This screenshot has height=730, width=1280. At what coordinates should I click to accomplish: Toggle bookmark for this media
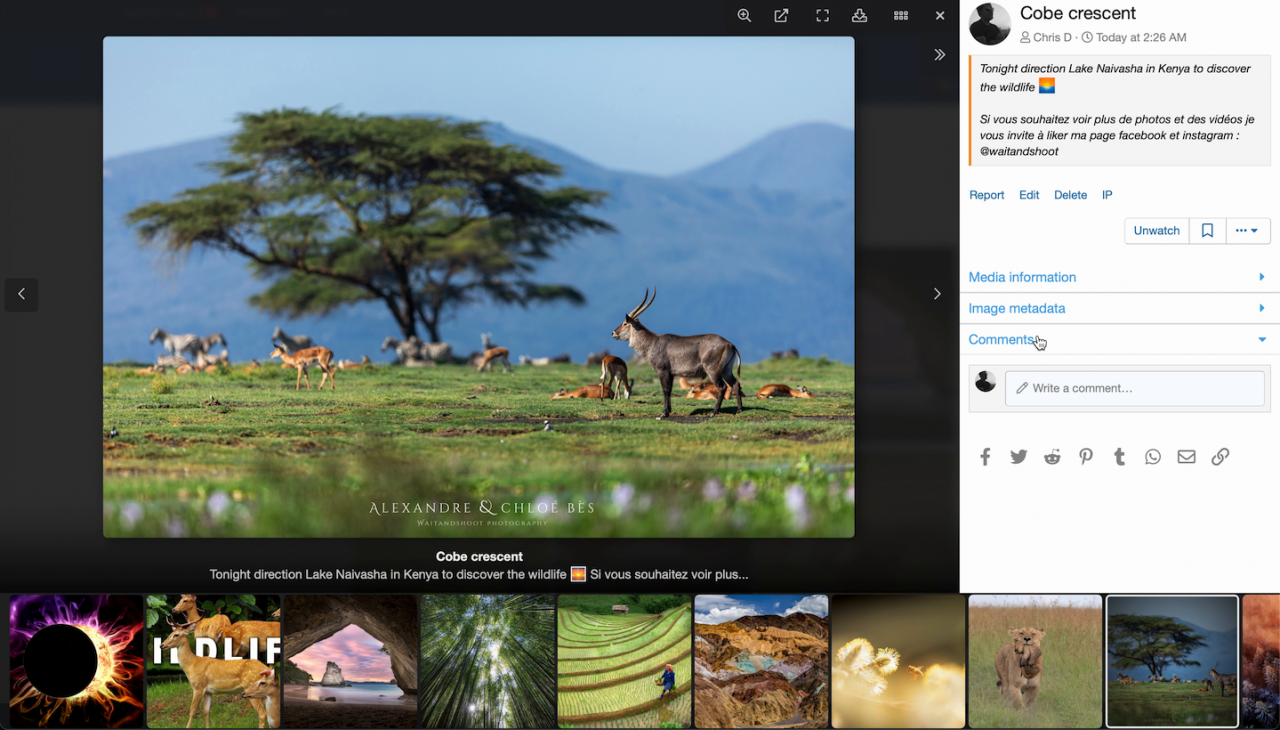coord(1207,231)
